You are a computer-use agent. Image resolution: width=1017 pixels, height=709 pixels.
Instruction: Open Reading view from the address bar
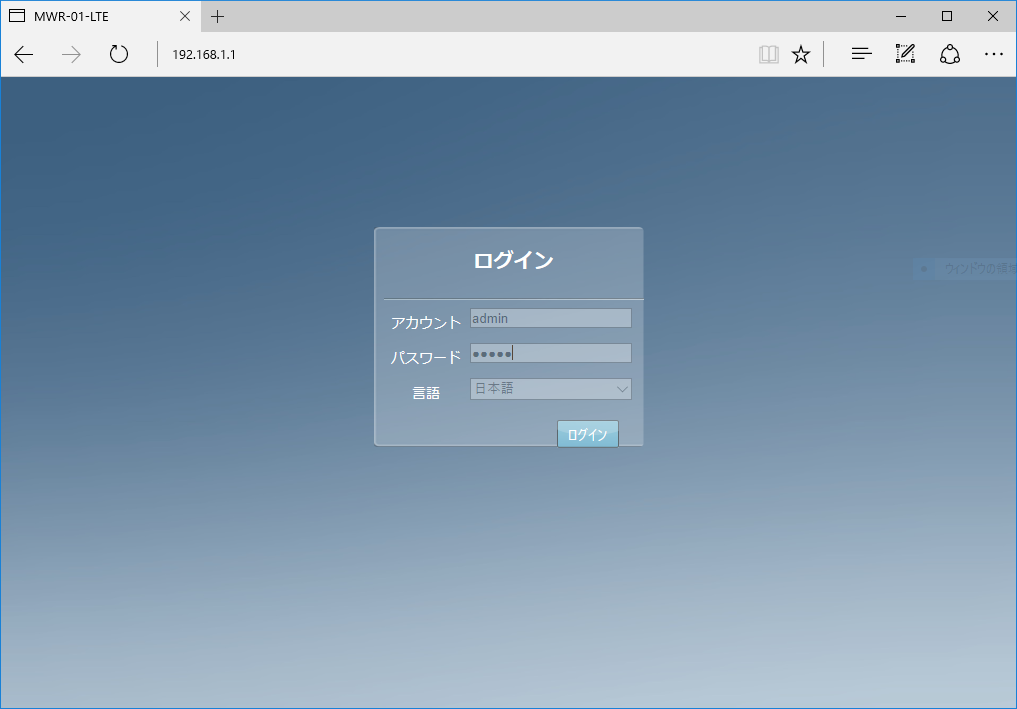coord(768,55)
